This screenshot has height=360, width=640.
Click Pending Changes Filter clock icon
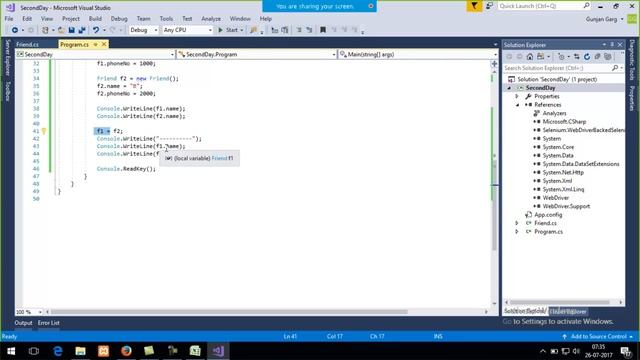562,57
